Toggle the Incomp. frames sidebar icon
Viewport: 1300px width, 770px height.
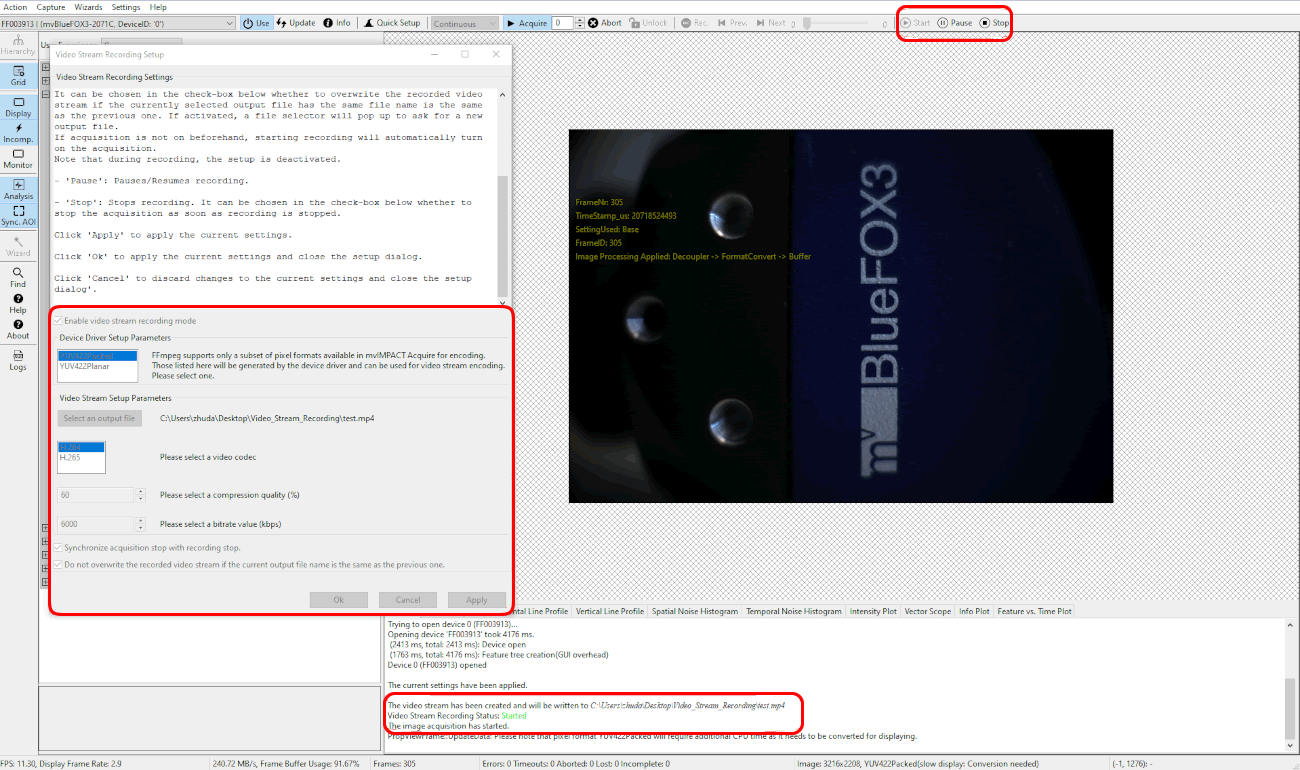pos(18,133)
